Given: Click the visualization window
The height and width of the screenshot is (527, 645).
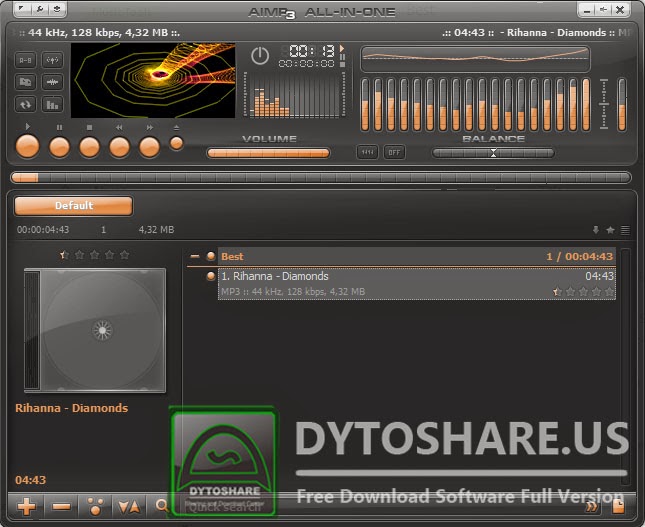Looking at the screenshot, I should click(x=153, y=81).
